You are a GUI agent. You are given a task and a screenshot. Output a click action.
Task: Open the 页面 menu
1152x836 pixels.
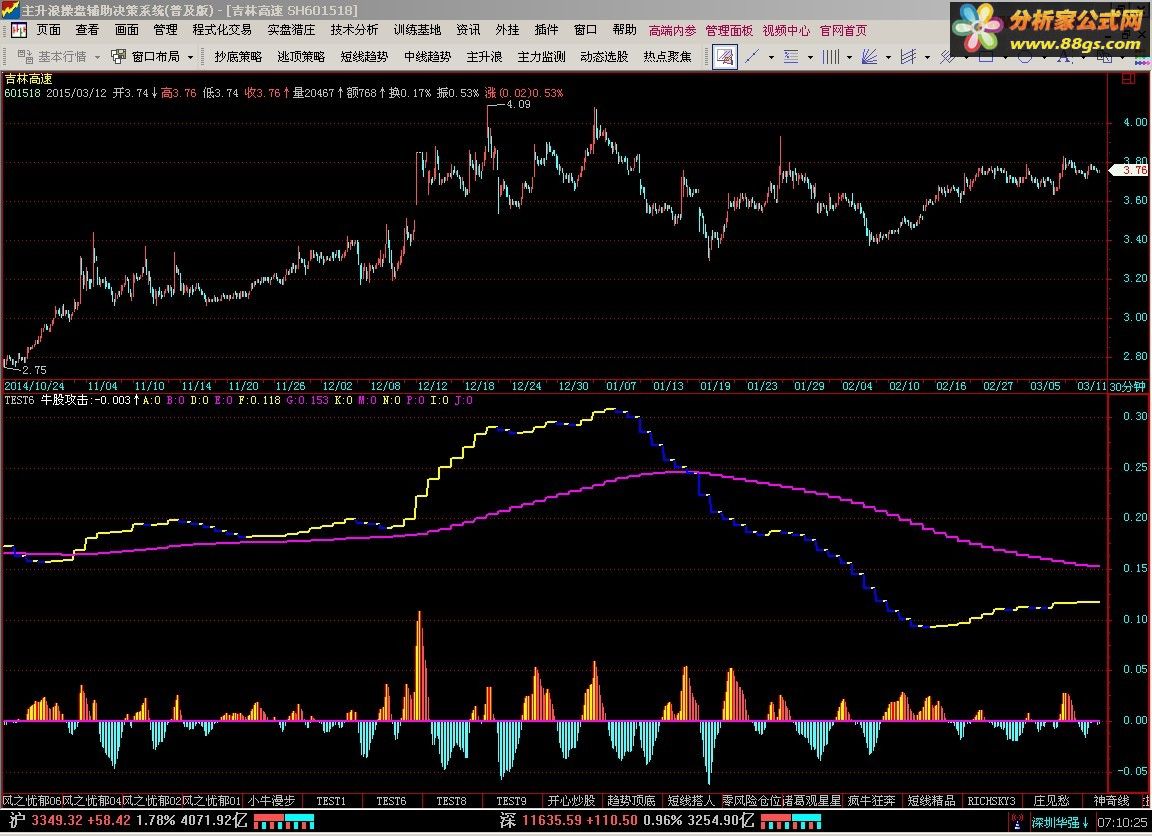[x=48, y=30]
